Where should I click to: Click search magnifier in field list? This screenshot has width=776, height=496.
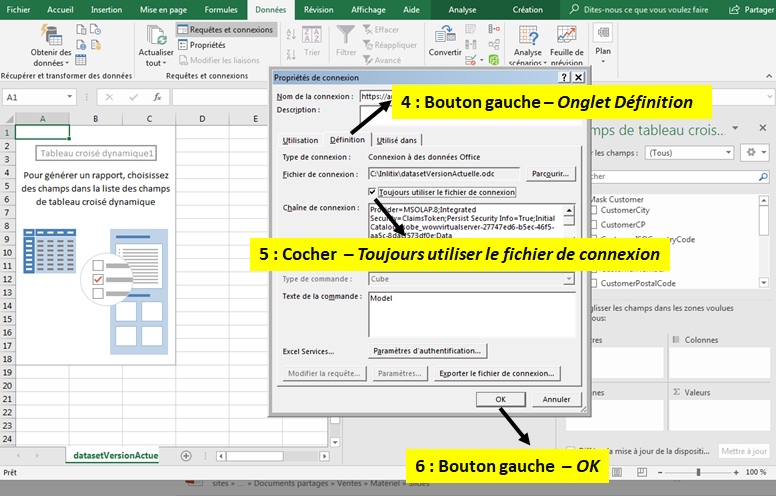coord(763,176)
